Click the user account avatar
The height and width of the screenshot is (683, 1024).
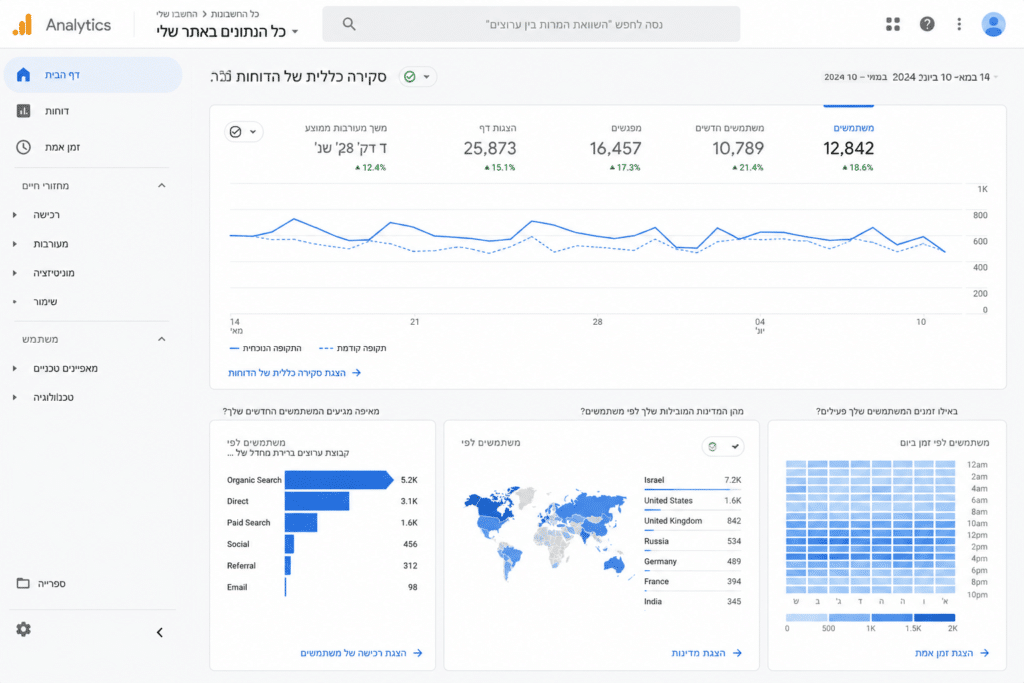[x=993, y=24]
